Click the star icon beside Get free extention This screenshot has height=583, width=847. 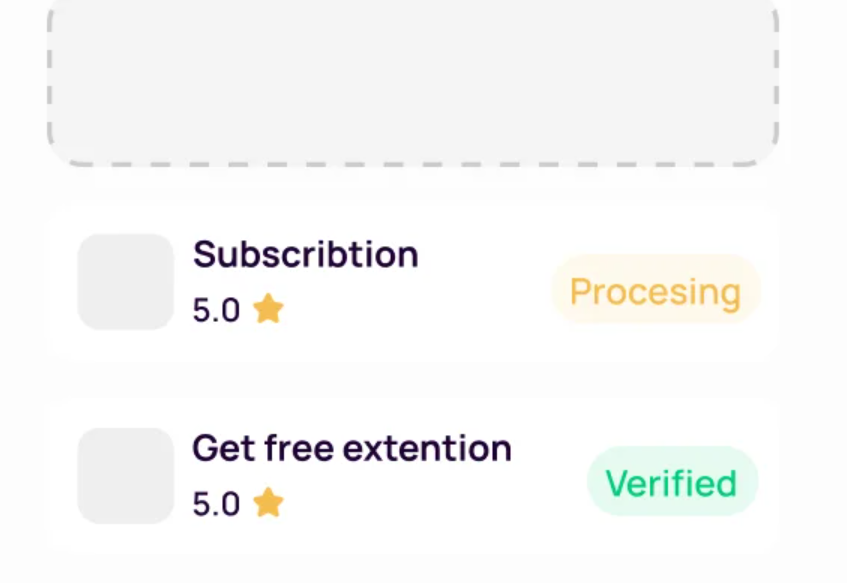(x=268, y=503)
